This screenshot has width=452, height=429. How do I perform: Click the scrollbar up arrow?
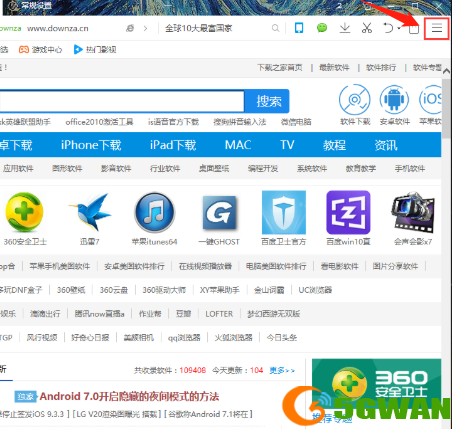(446, 71)
